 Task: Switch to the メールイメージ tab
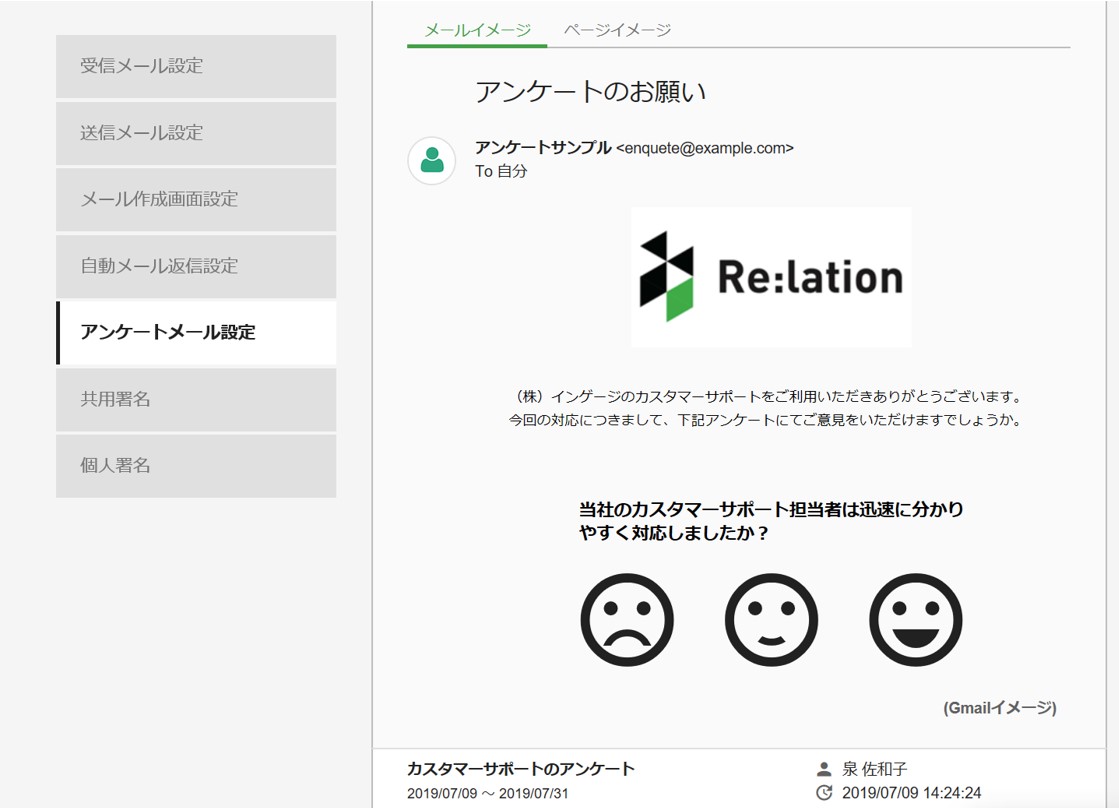point(477,30)
